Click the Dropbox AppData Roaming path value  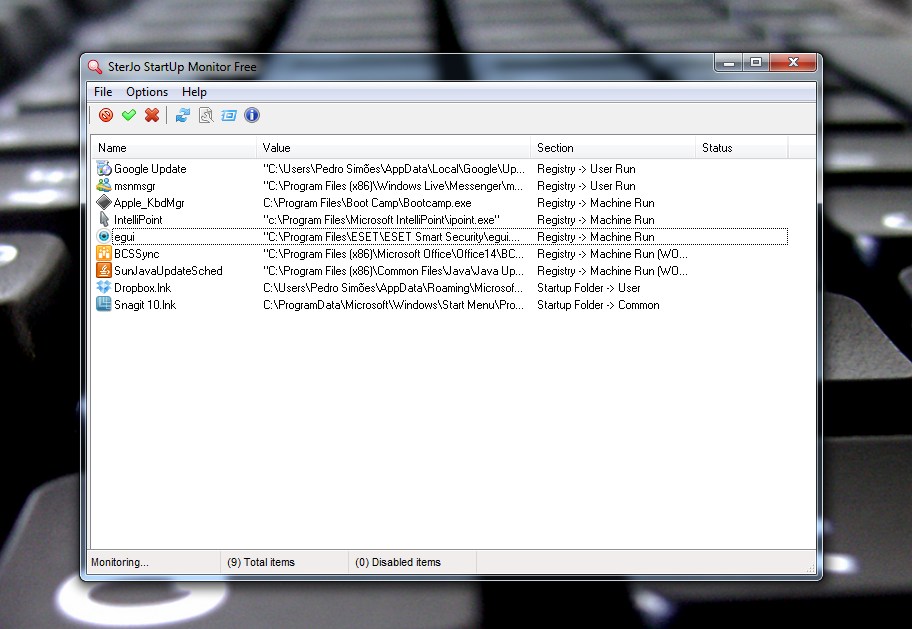pos(393,287)
